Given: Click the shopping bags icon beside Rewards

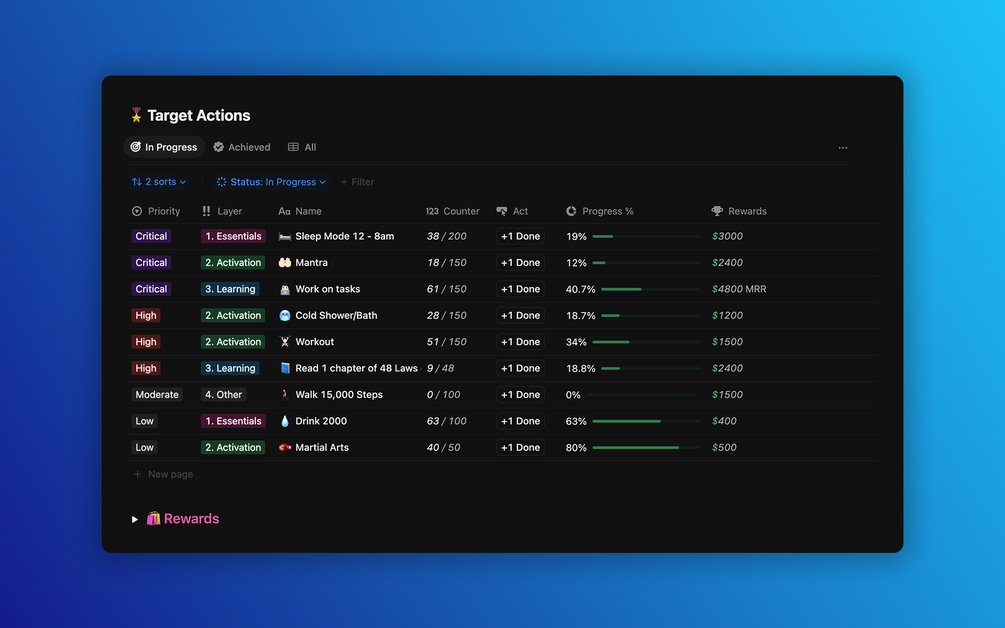Looking at the screenshot, I should [x=153, y=518].
